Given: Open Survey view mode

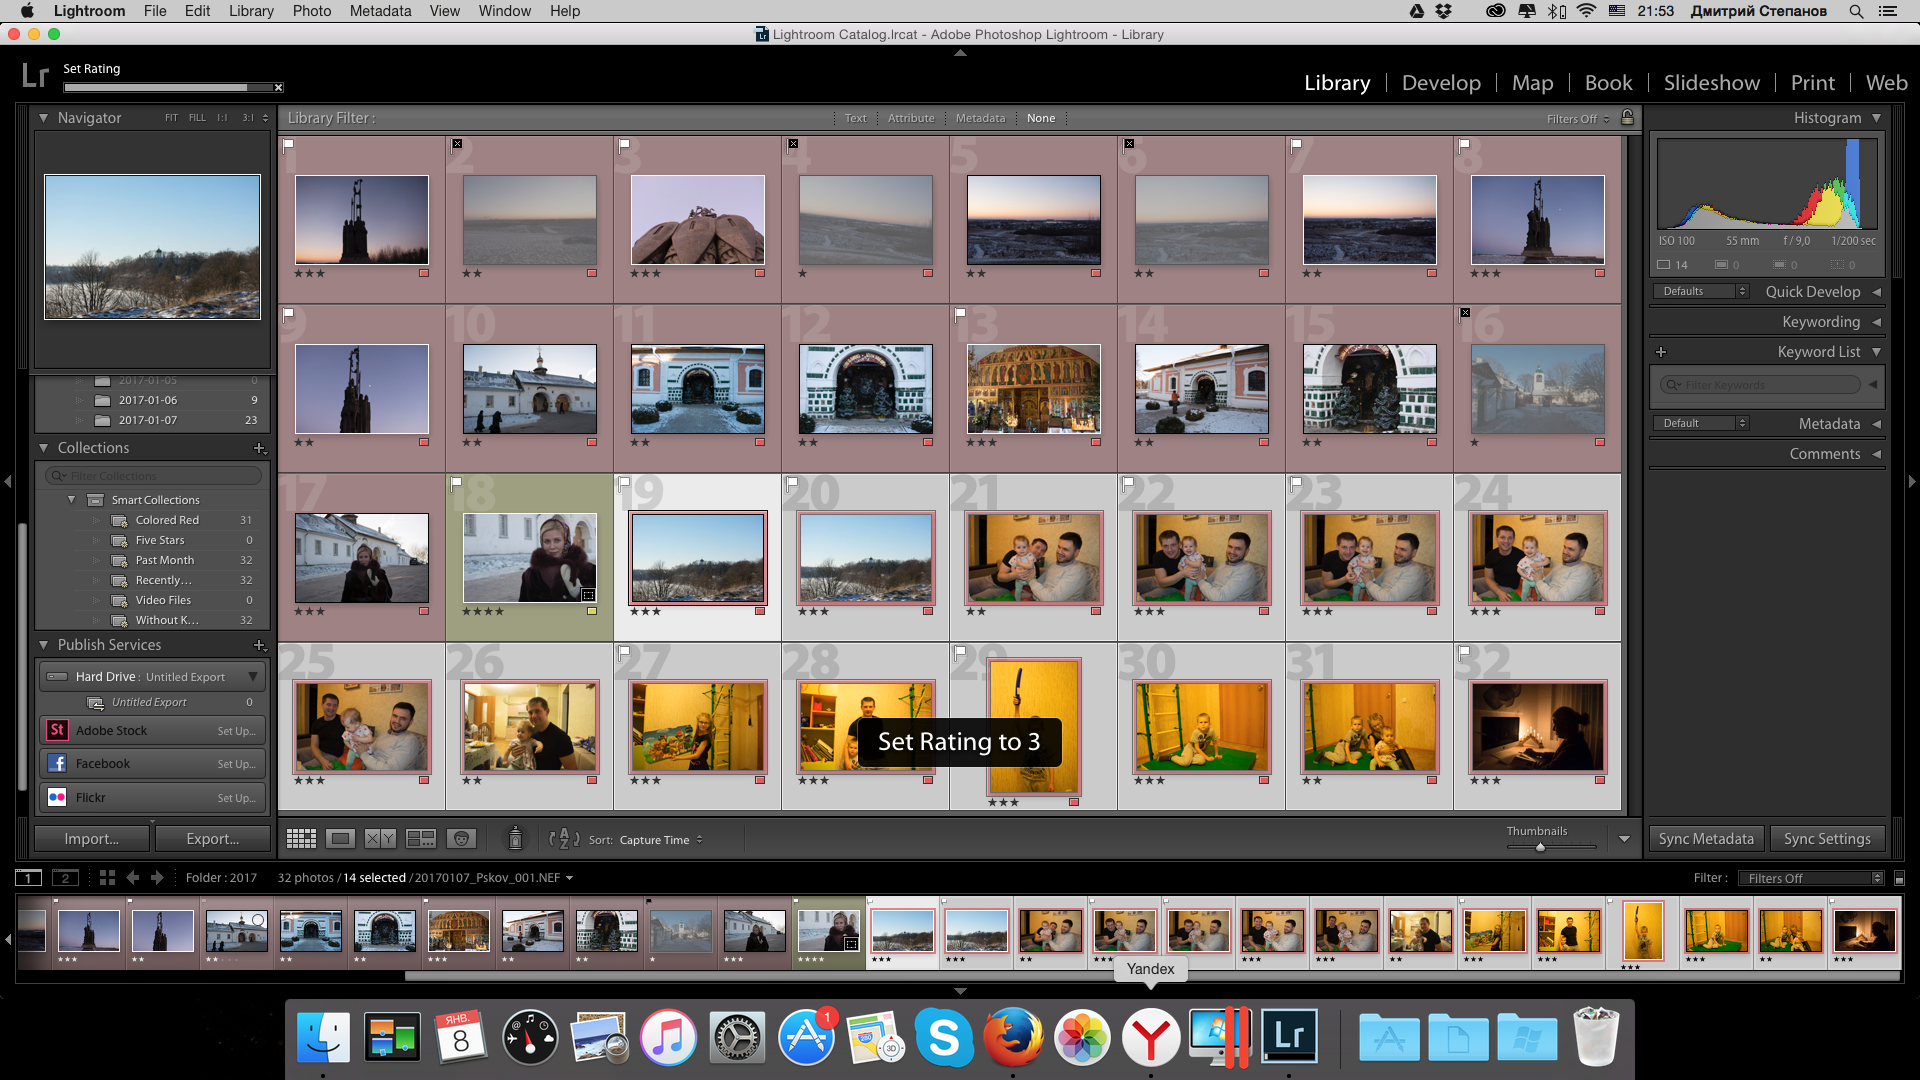Looking at the screenshot, I should click(x=420, y=839).
